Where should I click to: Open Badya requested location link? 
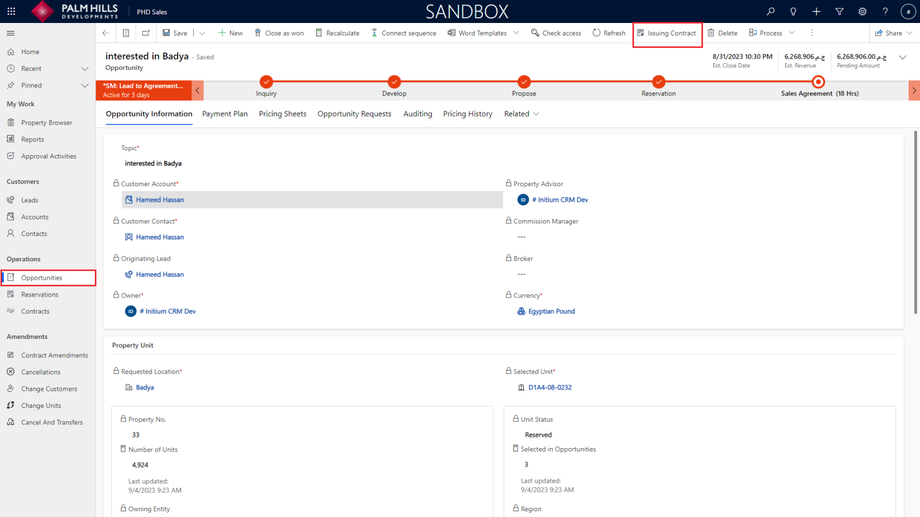point(145,387)
